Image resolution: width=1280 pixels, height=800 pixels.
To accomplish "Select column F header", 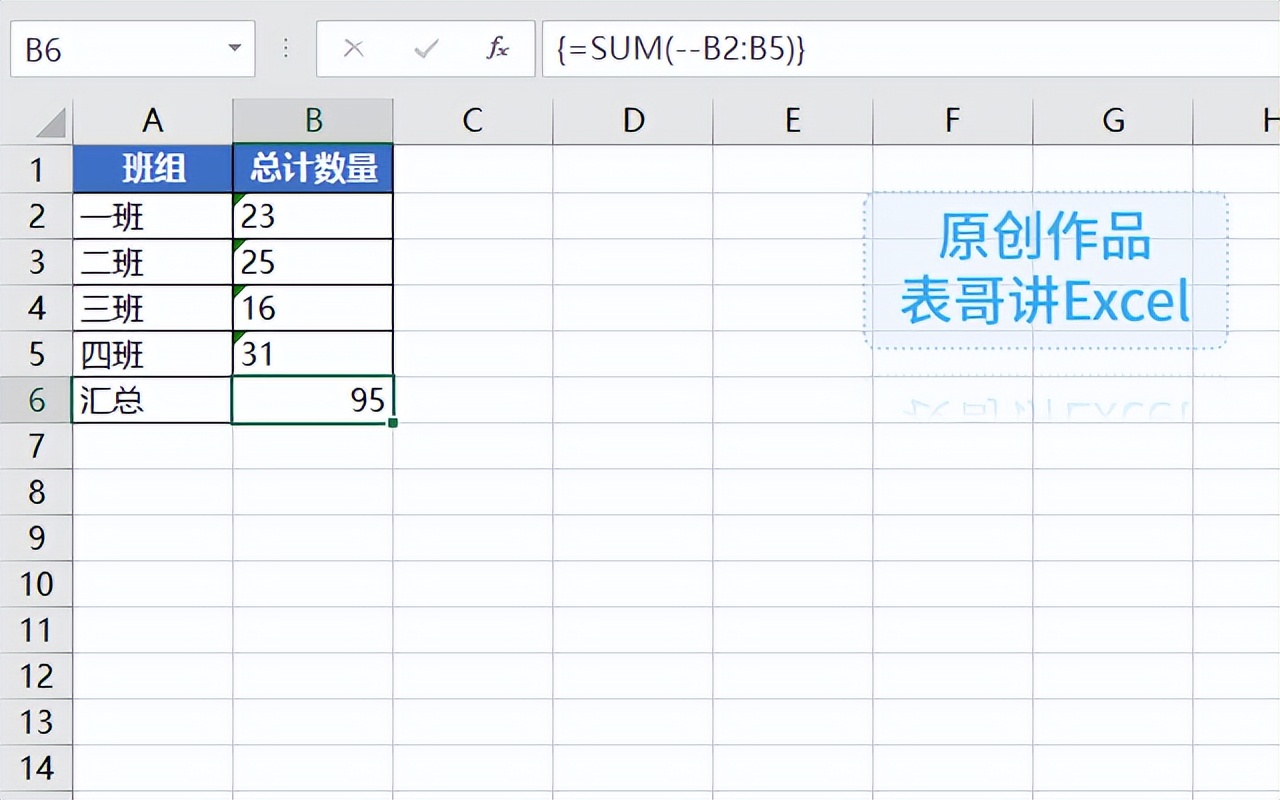I will (953, 121).
